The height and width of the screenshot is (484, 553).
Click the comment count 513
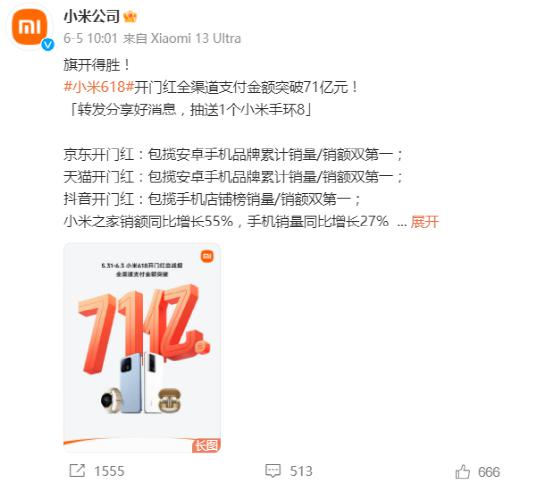point(301,471)
